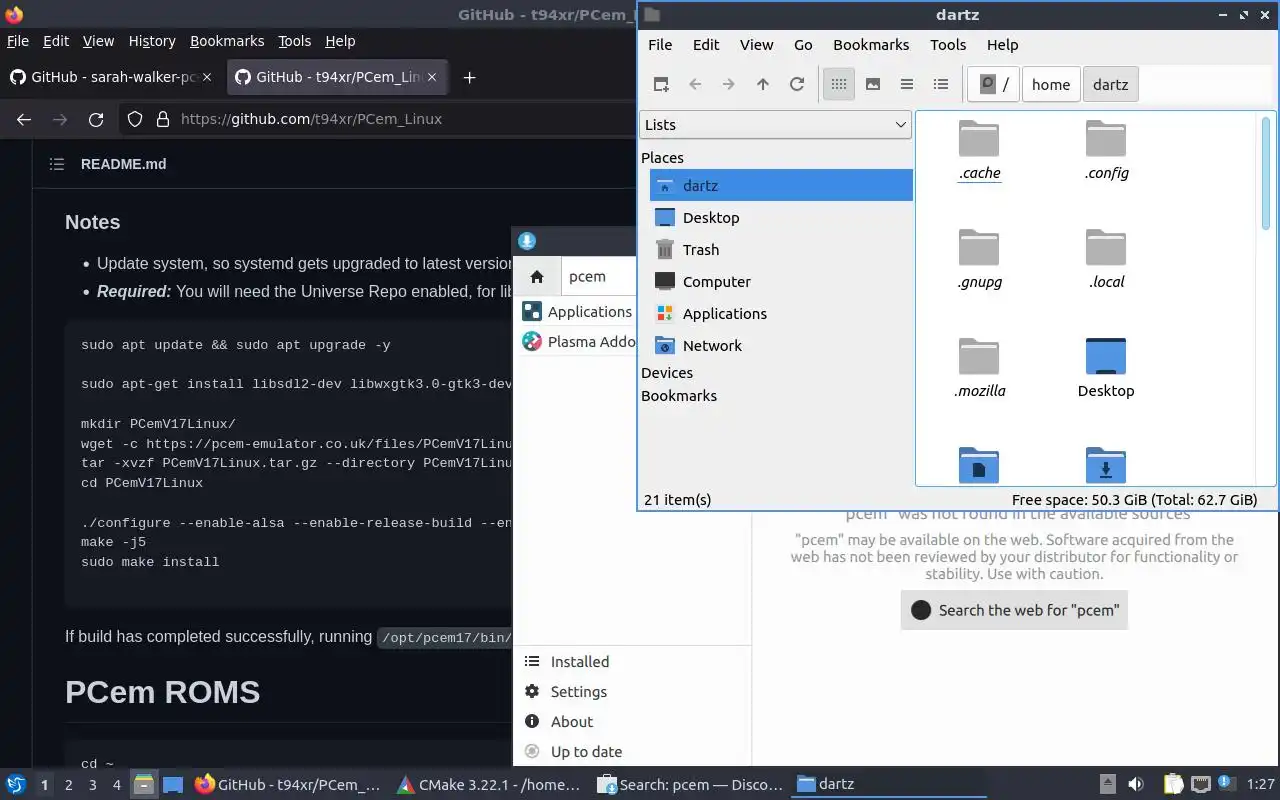
Task: Select the folder icon with download arrow
Action: (1106, 465)
